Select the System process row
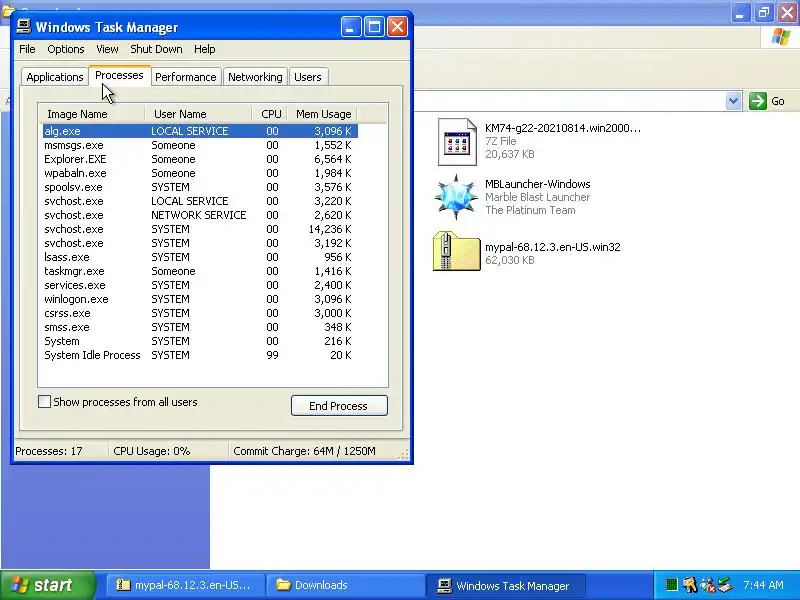The height and width of the screenshot is (600, 800). coord(200,341)
